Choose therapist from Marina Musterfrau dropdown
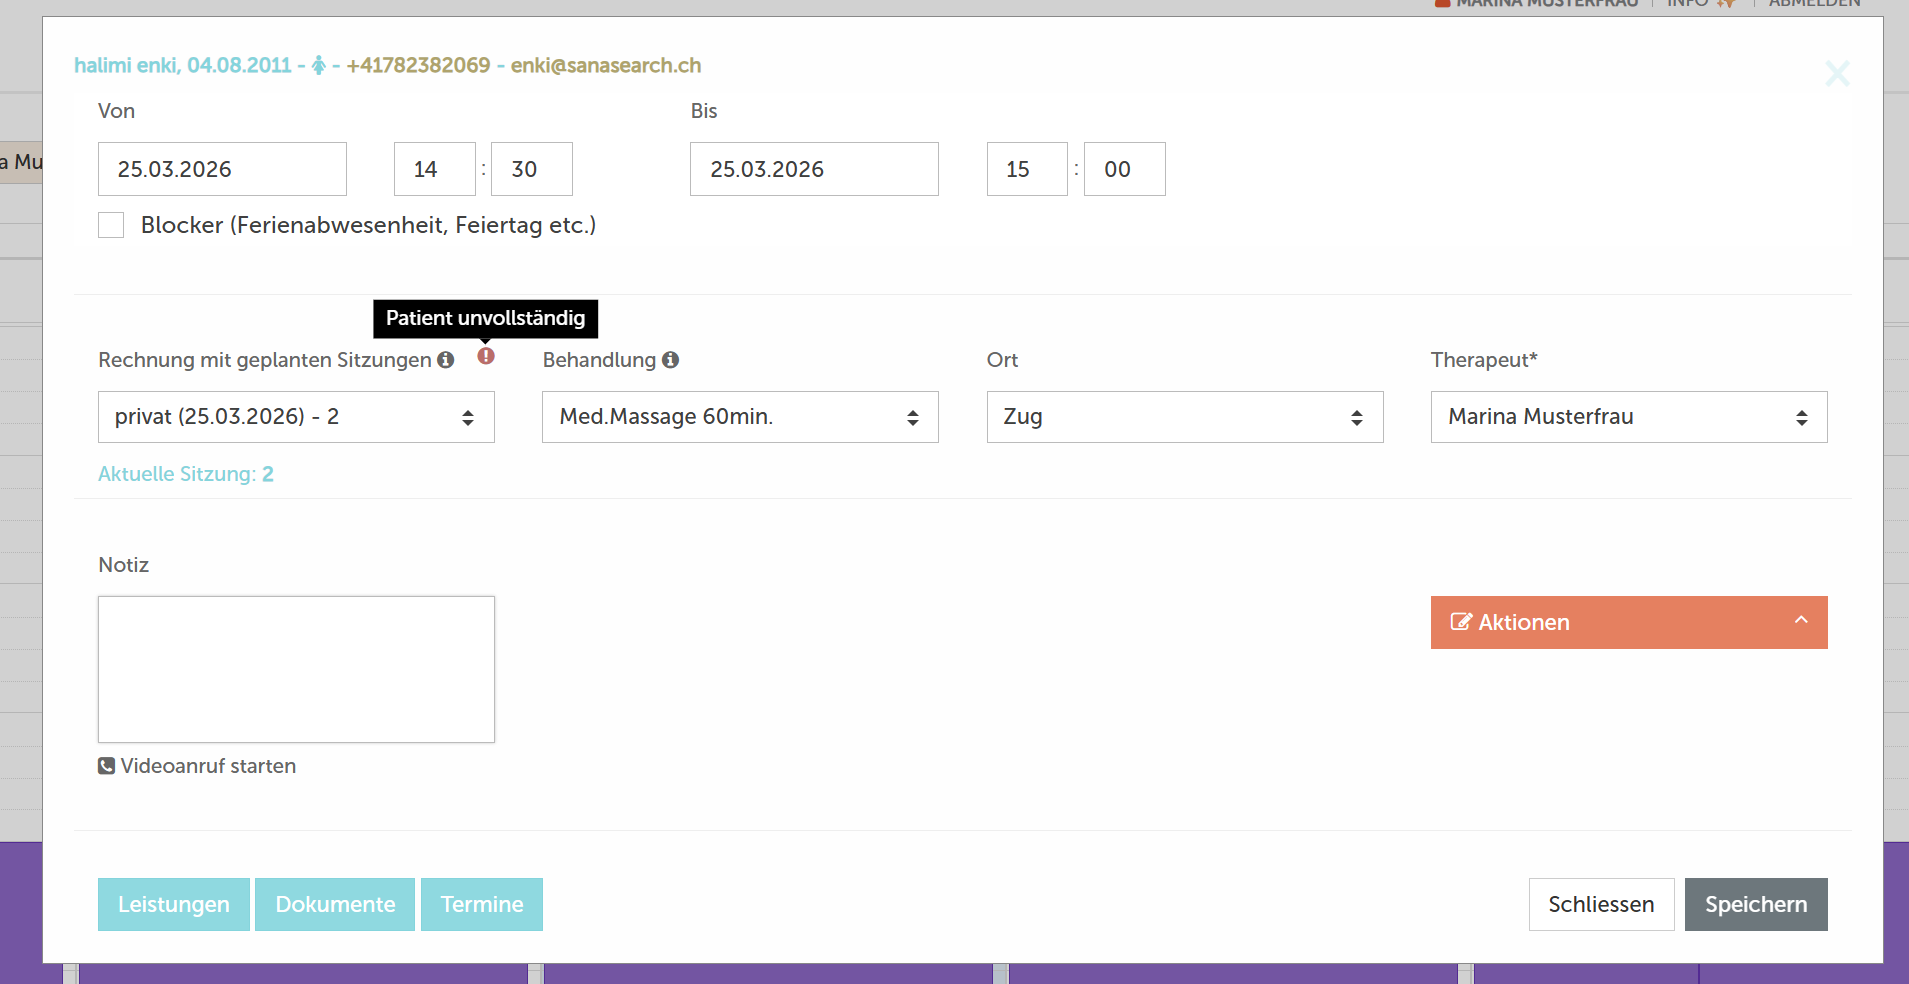 (1628, 417)
